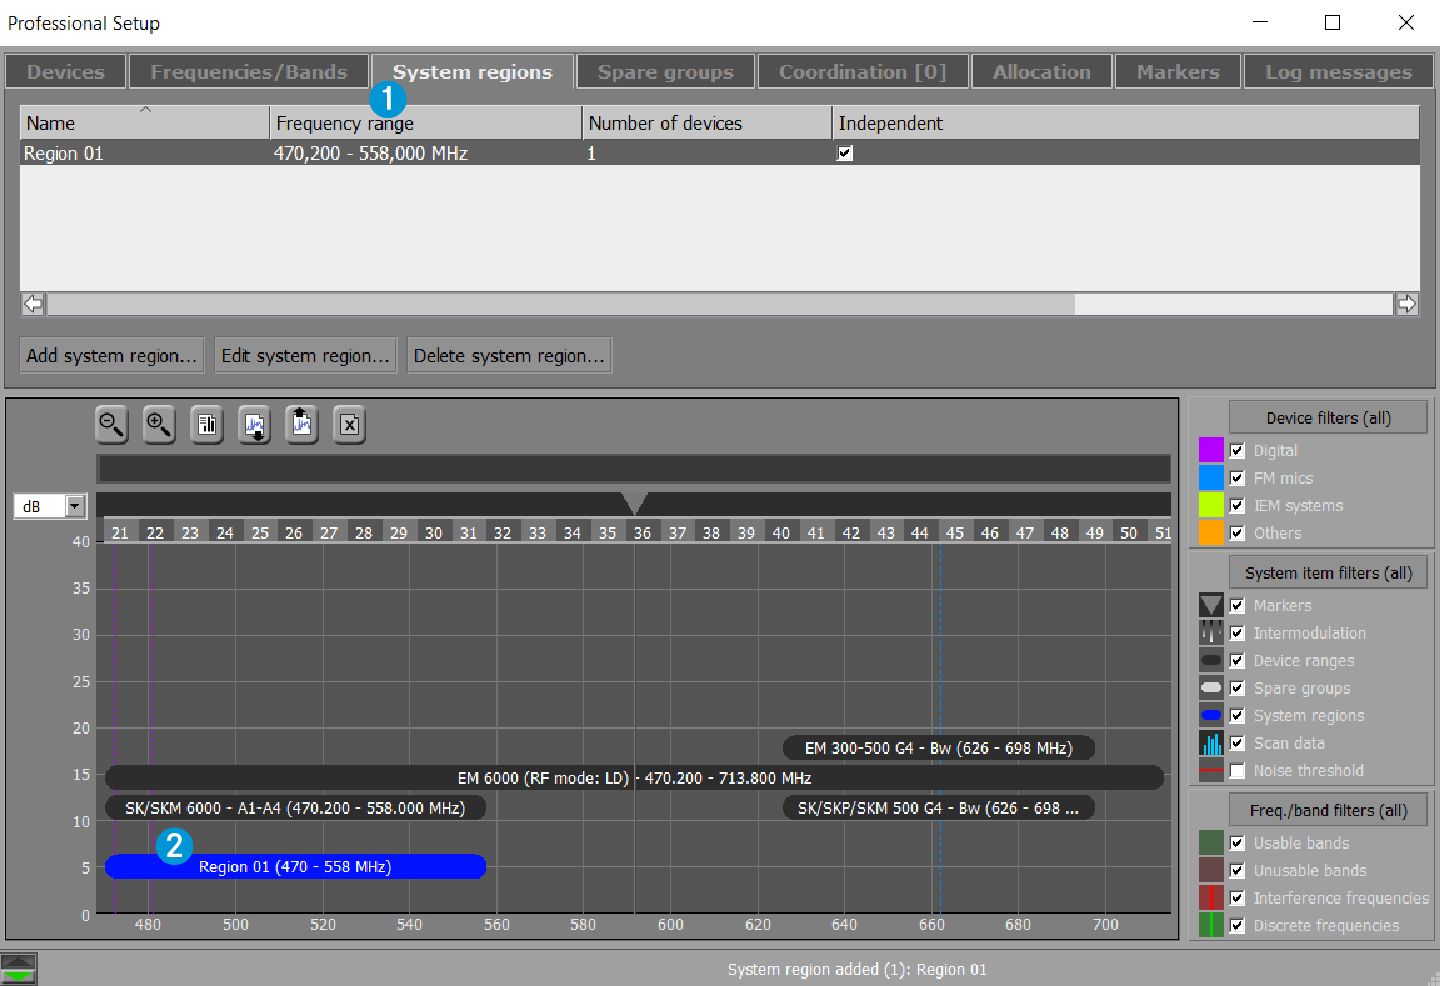Zoom out of the frequency spectrum
The height and width of the screenshot is (986, 1441).
pyautogui.click(x=111, y=425)
